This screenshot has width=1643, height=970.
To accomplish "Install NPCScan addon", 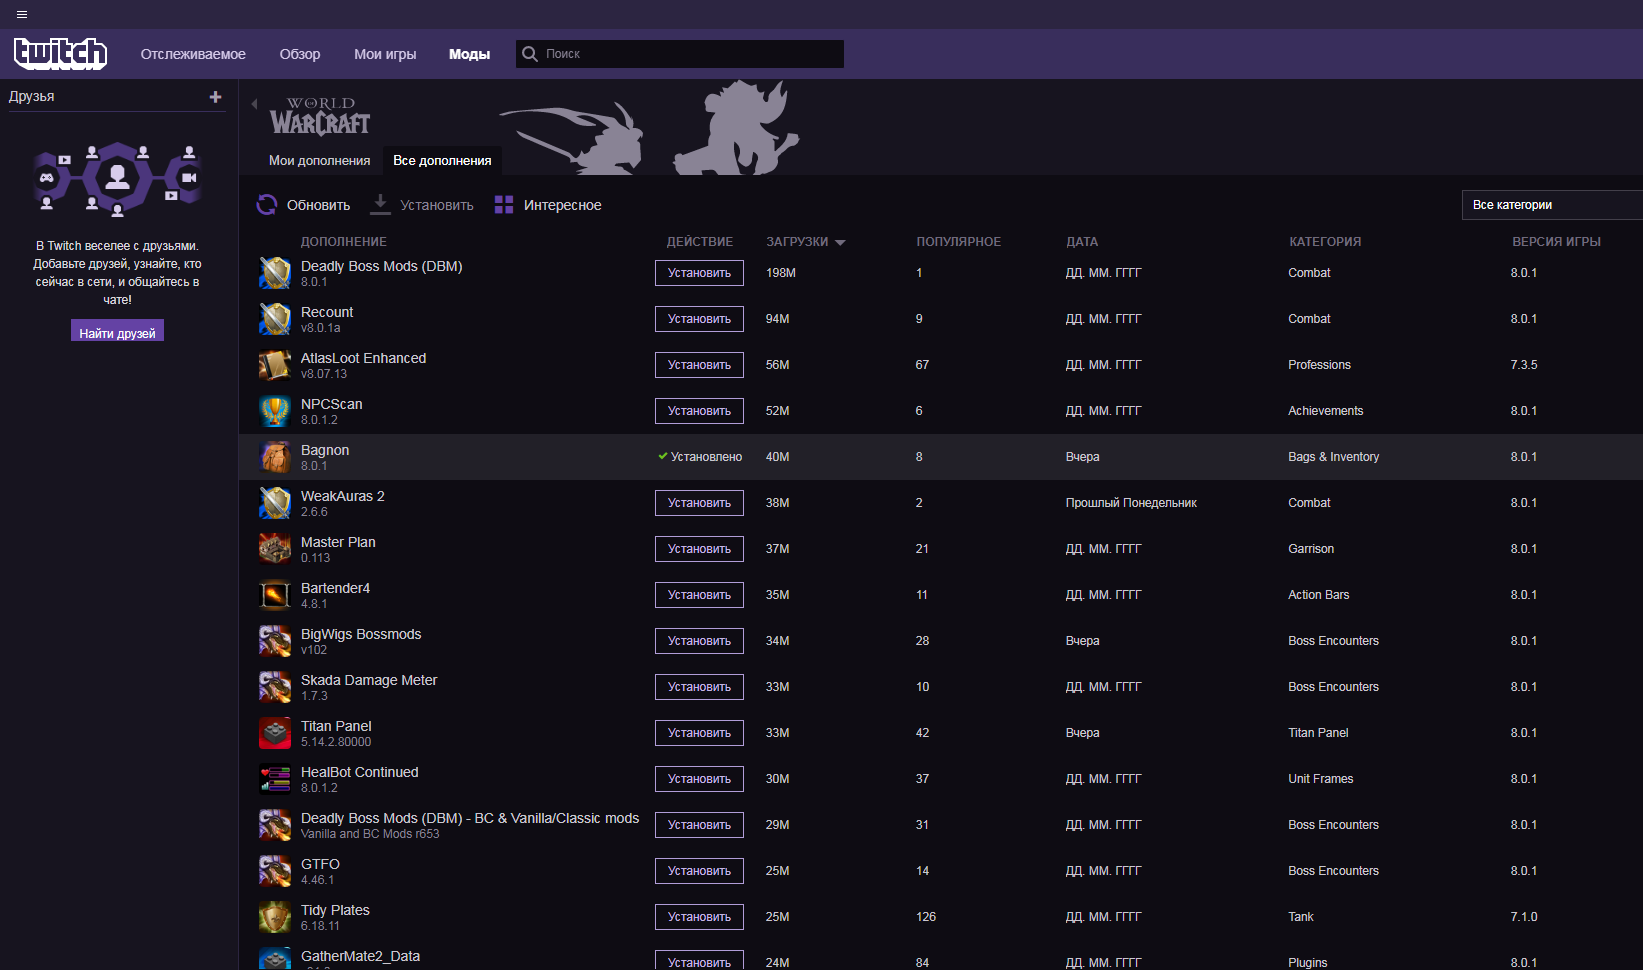I will coord(699,411).
